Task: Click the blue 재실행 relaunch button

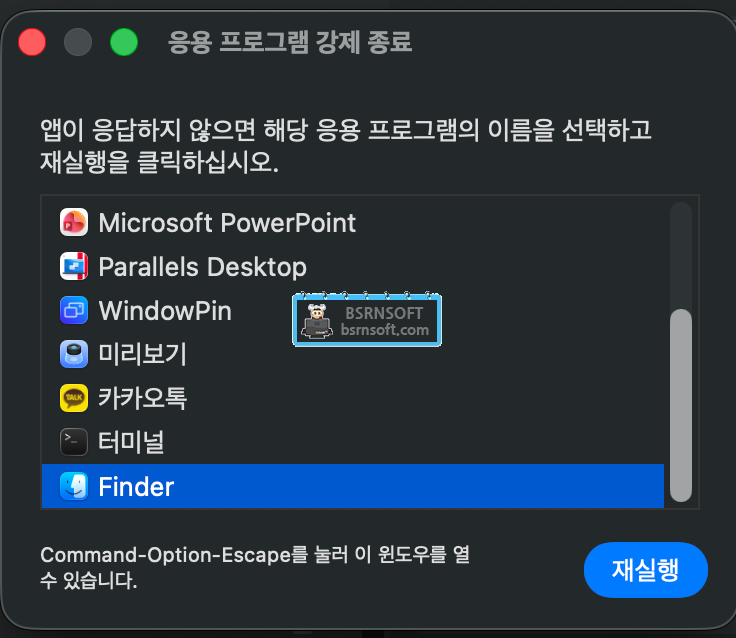Action: 645,570
